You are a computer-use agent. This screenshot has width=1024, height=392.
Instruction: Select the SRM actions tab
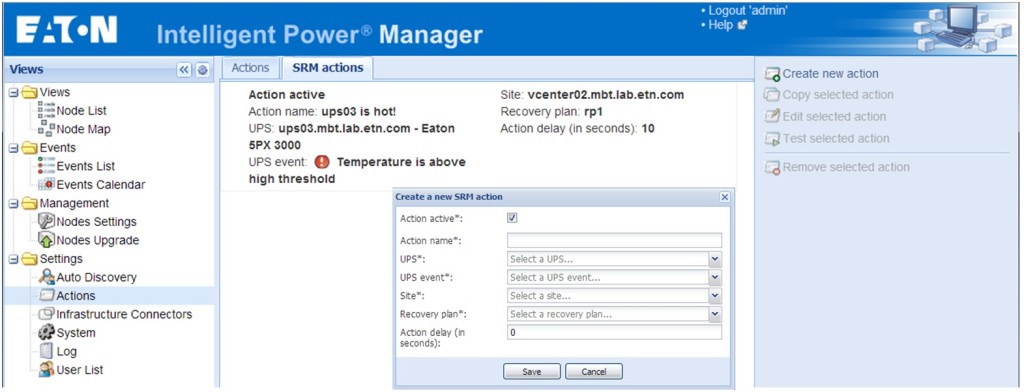(x=327, y=68)
